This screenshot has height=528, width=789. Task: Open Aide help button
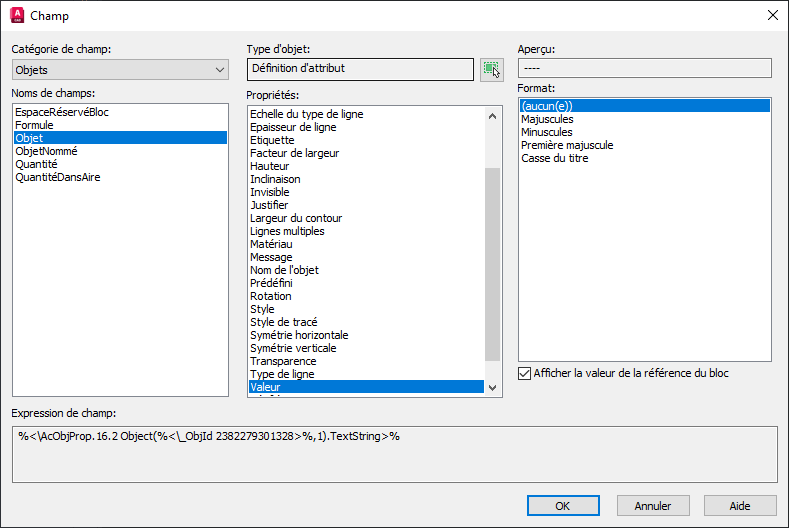pyautogui.click(x=740, y=506)
